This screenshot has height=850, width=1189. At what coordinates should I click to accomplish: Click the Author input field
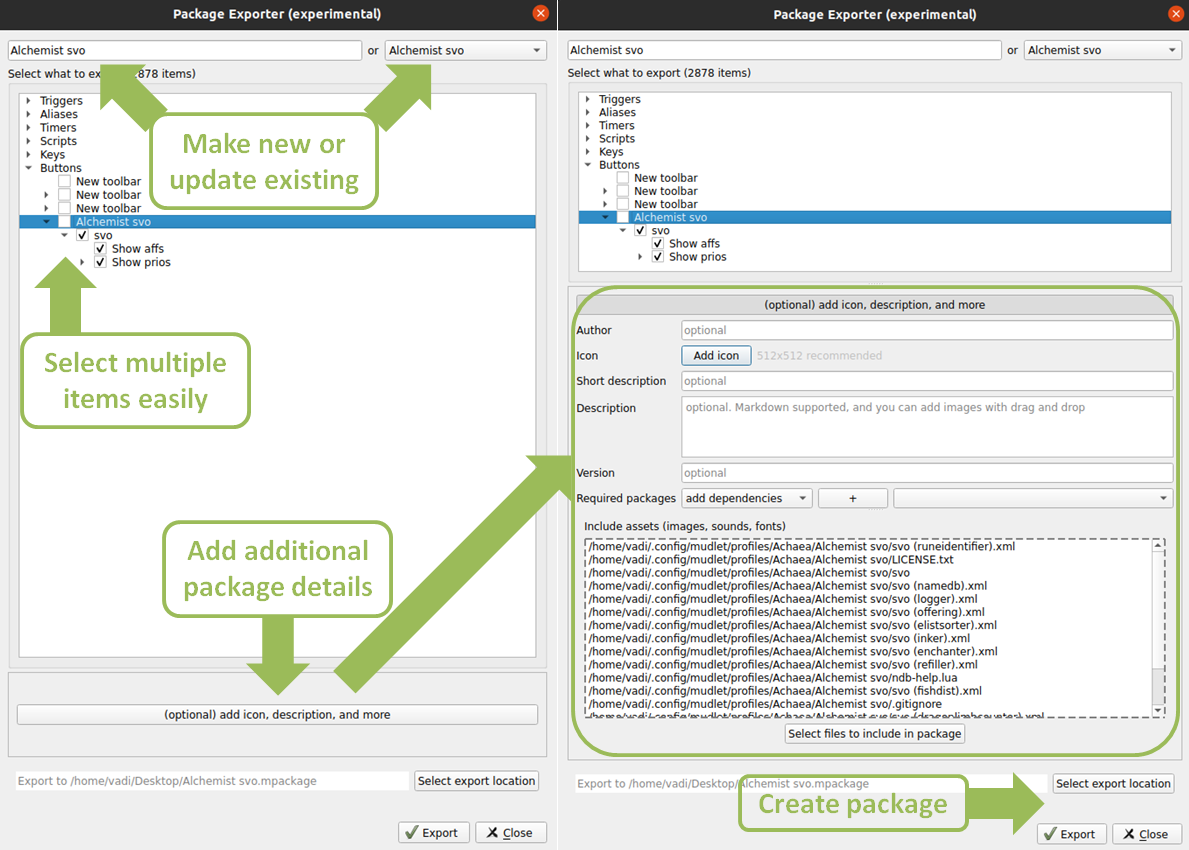tap(926, 330)
